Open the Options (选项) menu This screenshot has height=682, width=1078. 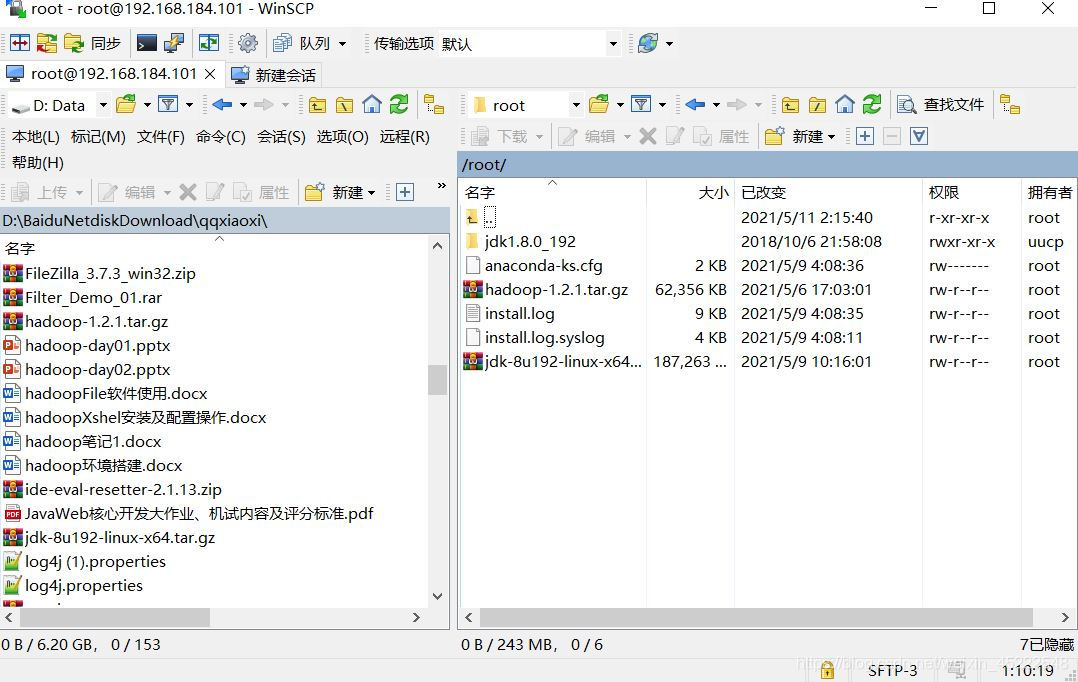[x=342, y=137]
